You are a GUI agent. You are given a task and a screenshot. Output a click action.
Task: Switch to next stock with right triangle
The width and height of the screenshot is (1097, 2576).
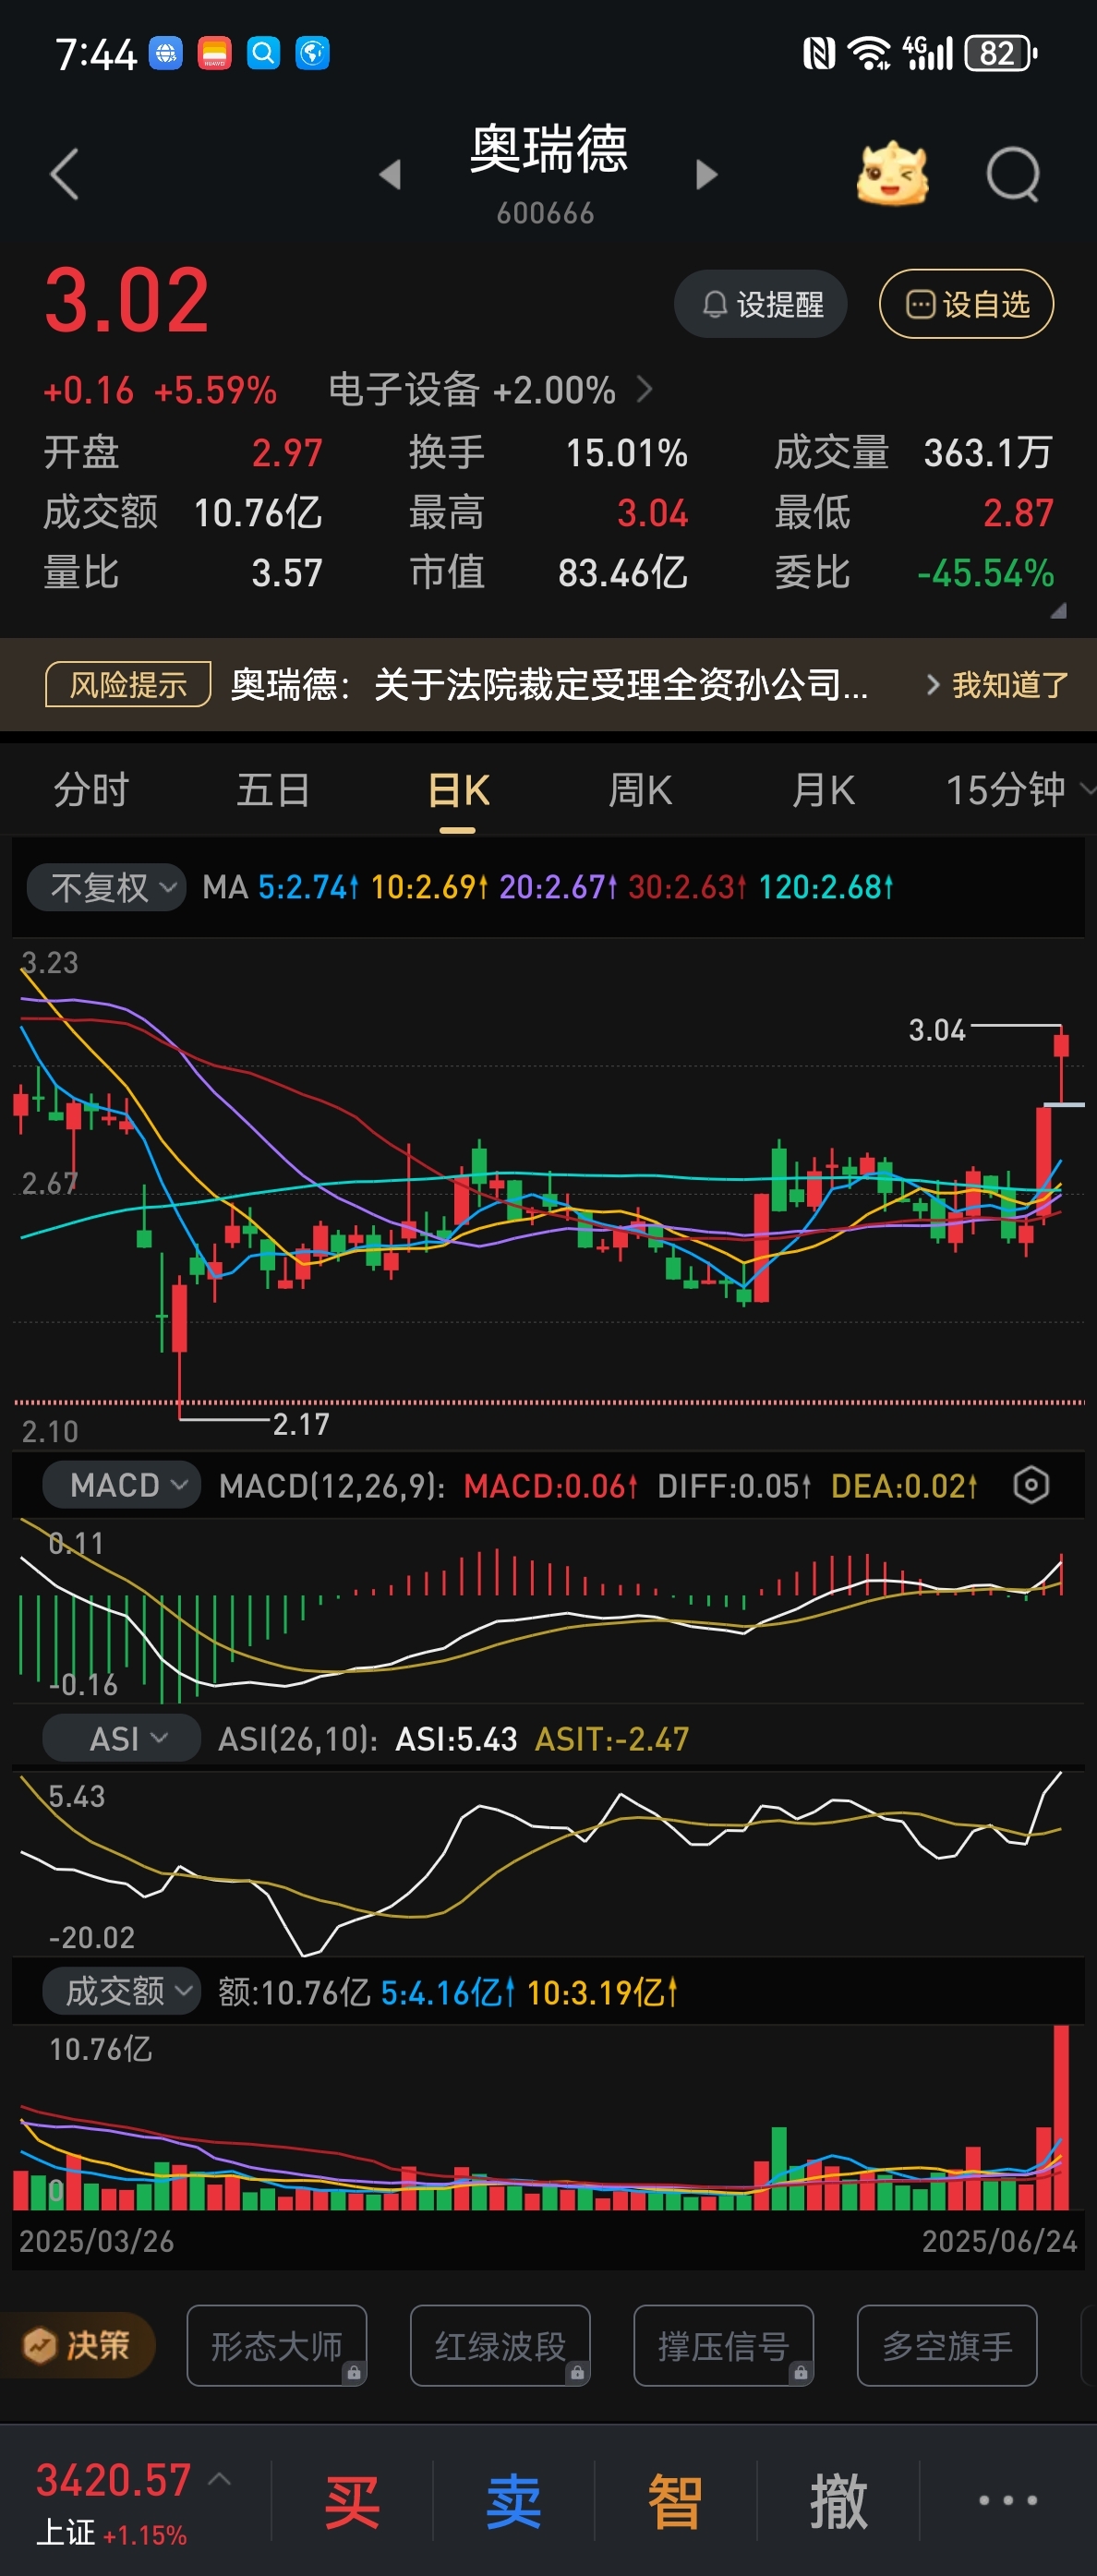click(706, 174)
